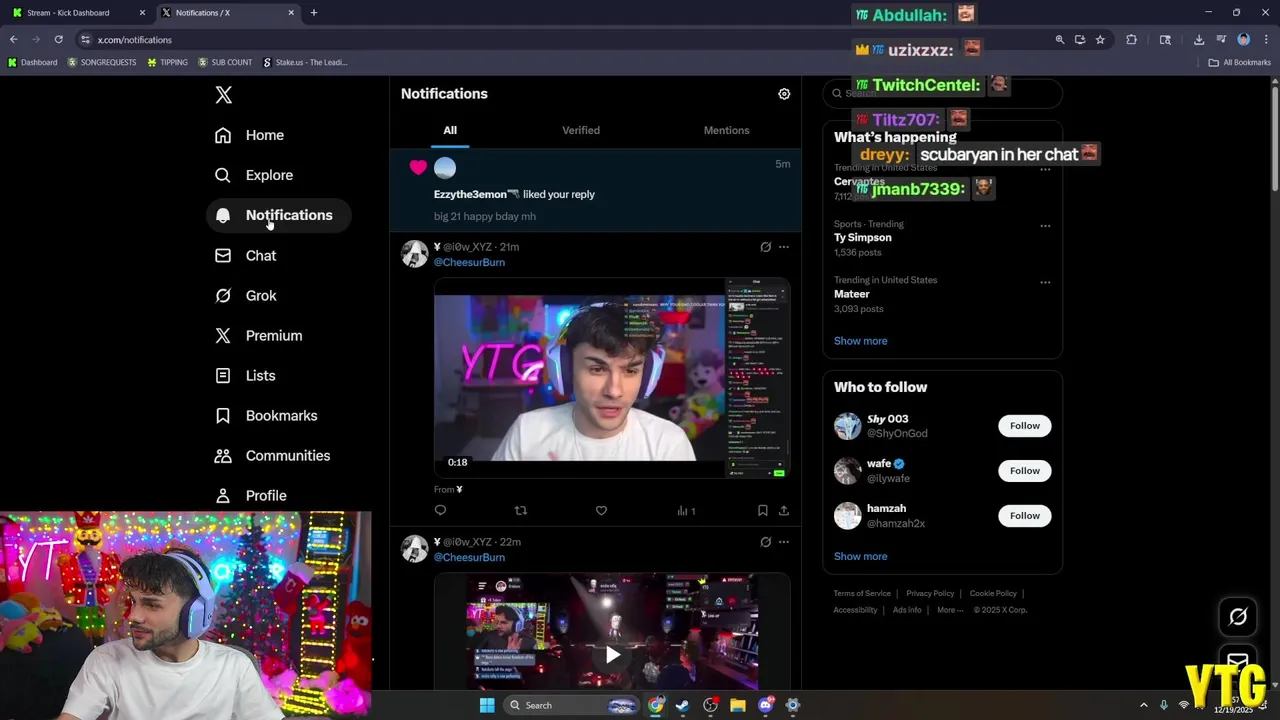Viewport: 1280px width, 720px height.
Task: Open Bookmarks in the X sidebar
Action: tap(267, 415)
